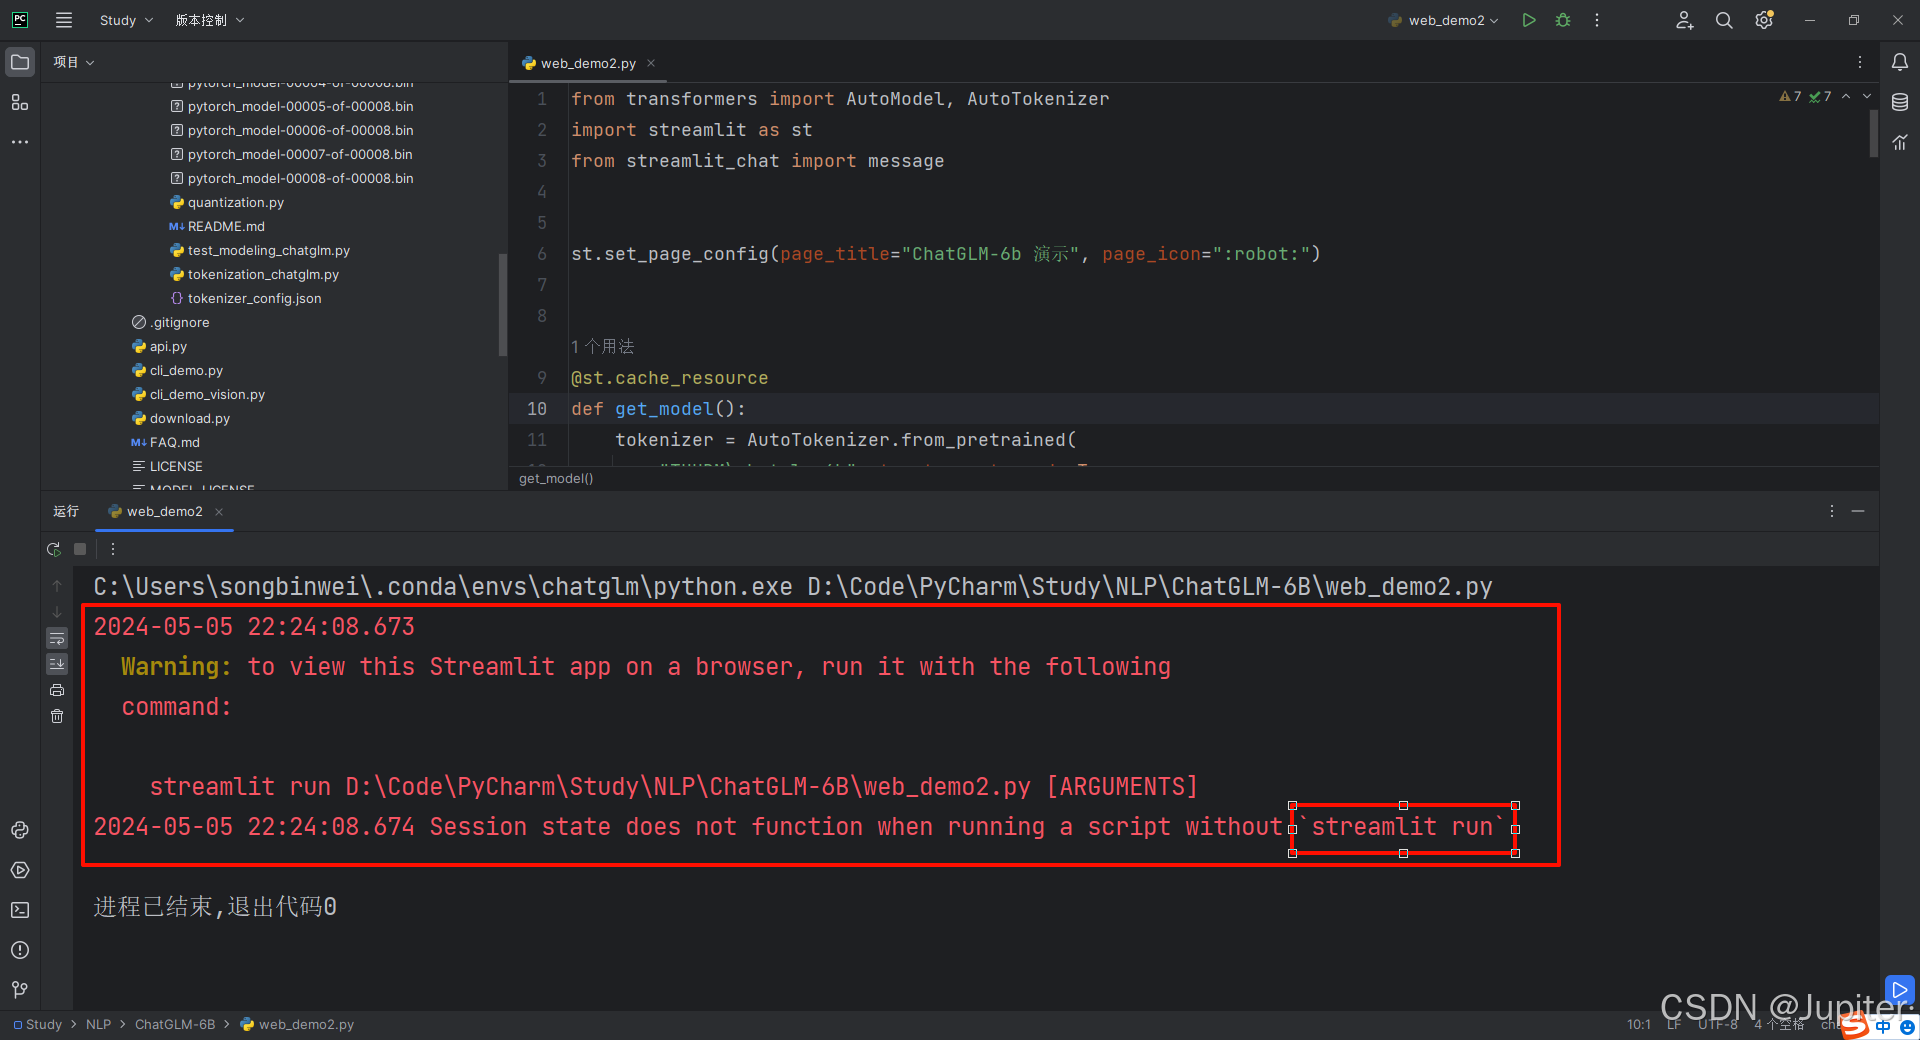This screenshot has height=1040, width=1920.
Task: Open the SciView tool window
Action: [x=1900, y=142]
